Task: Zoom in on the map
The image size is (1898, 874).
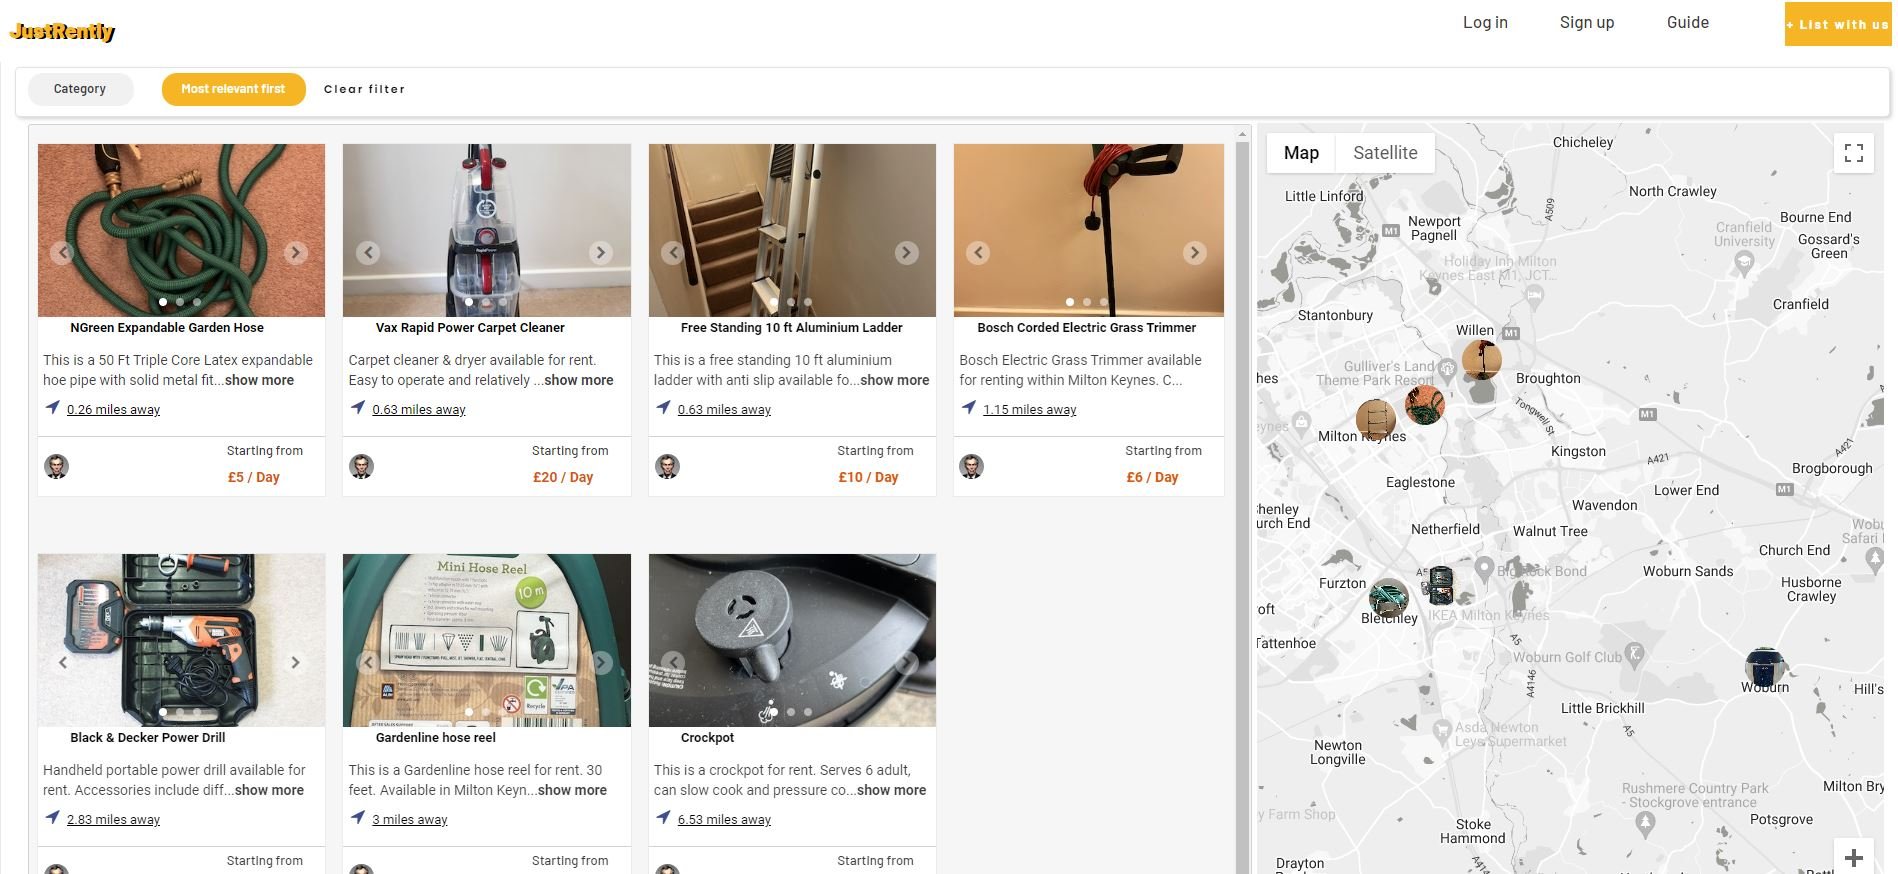Action: (x=1854, y=858)
